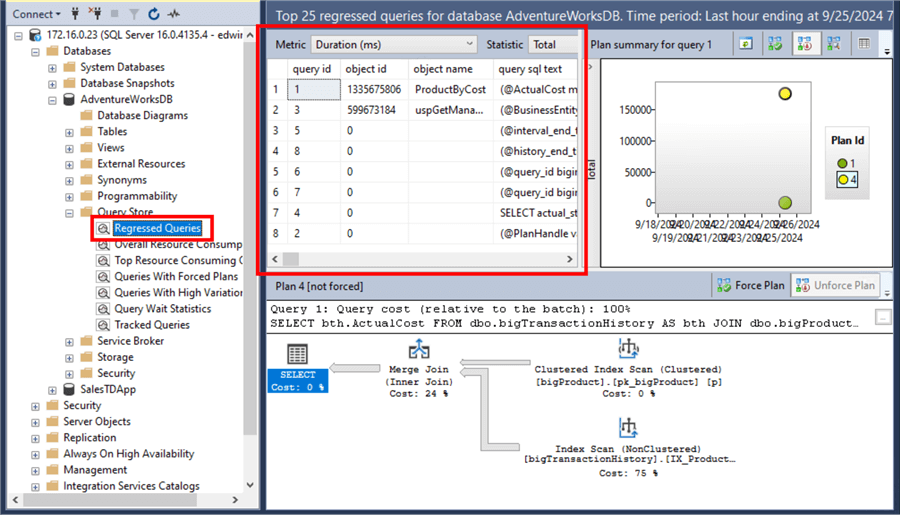Click the refresh icon in plan summary toolbar

(x=746, y=44)
